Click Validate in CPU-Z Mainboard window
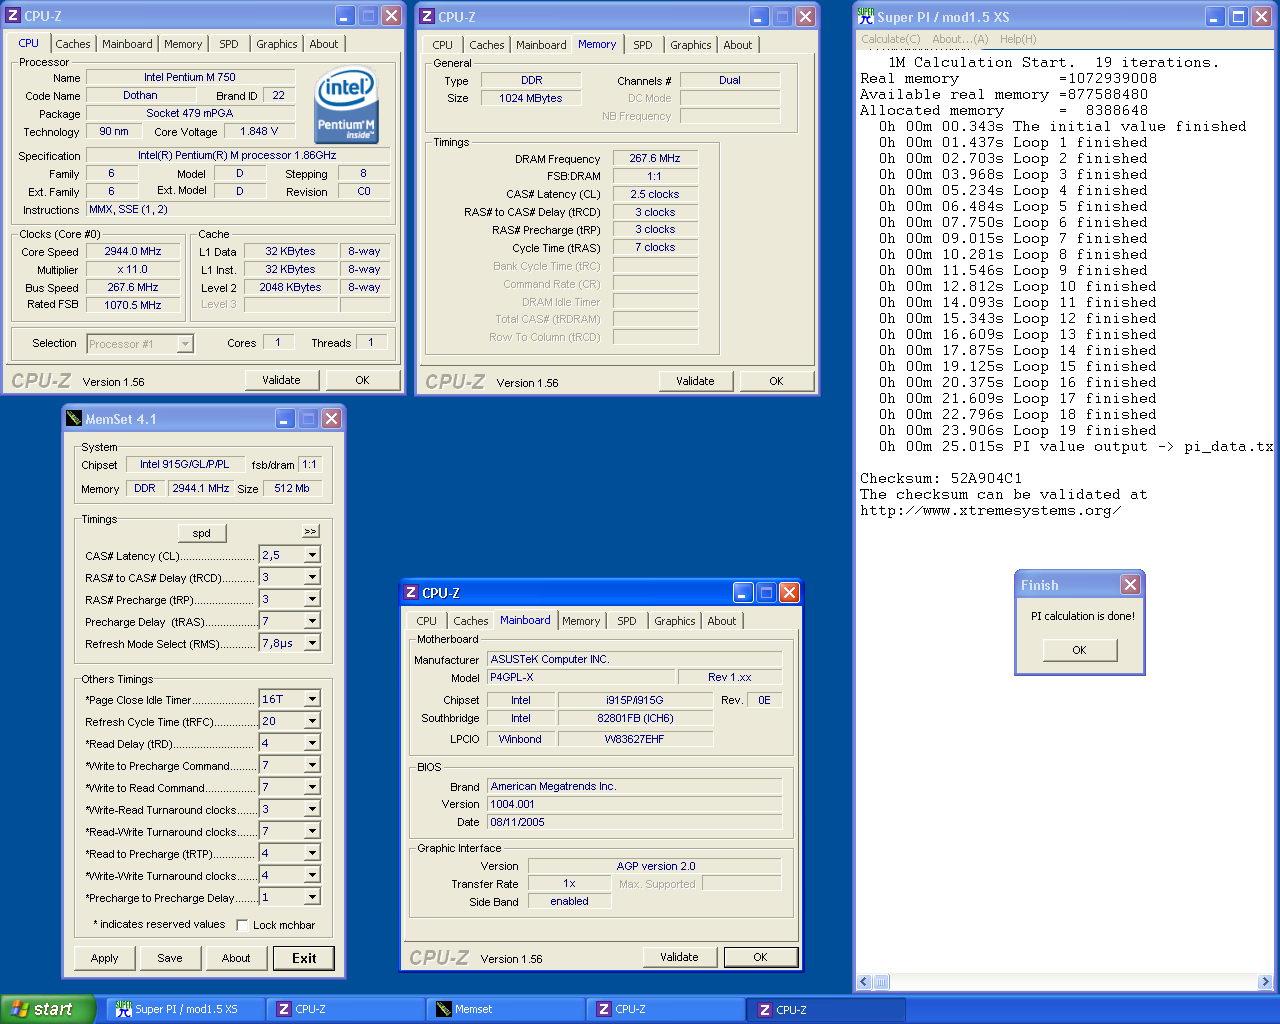Screen dimensions: 1280x1024 [679, 957]
